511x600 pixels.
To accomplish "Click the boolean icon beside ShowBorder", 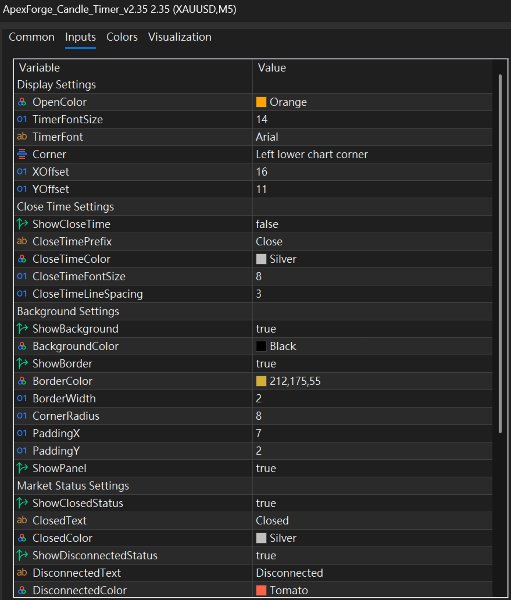I will coord(22,364).
